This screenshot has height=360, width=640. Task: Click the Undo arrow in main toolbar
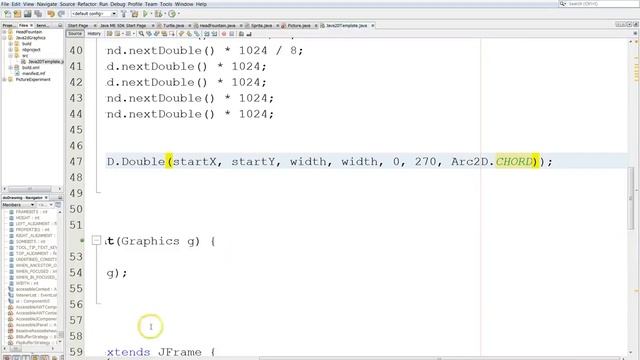pyautogui.click(x=51, y=14)
